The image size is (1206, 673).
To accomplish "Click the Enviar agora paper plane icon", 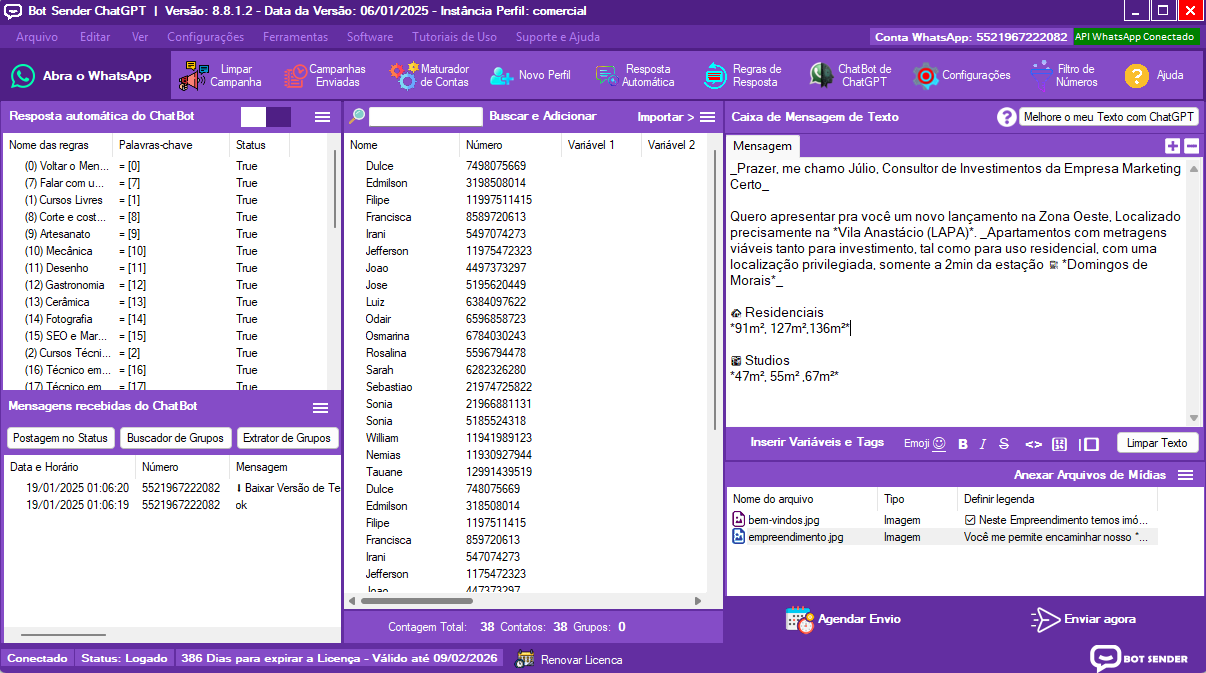I will tap(1045, 619).
